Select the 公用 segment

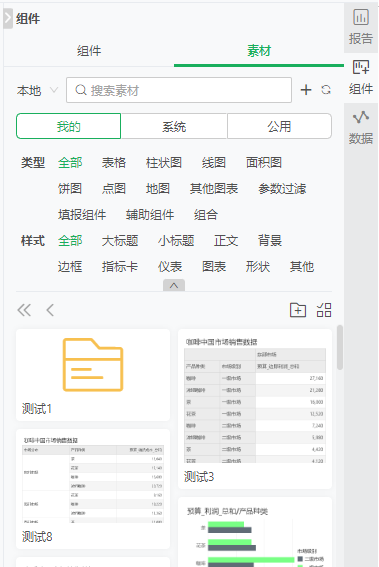[x=279, y=126]
